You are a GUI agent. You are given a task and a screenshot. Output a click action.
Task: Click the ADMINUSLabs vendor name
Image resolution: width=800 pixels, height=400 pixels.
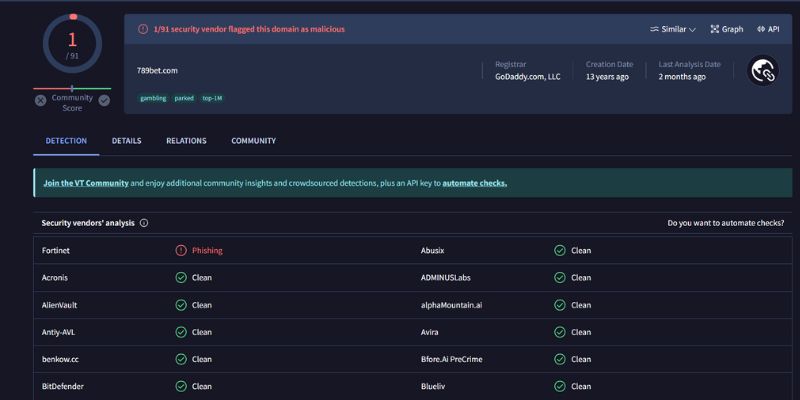445,278
